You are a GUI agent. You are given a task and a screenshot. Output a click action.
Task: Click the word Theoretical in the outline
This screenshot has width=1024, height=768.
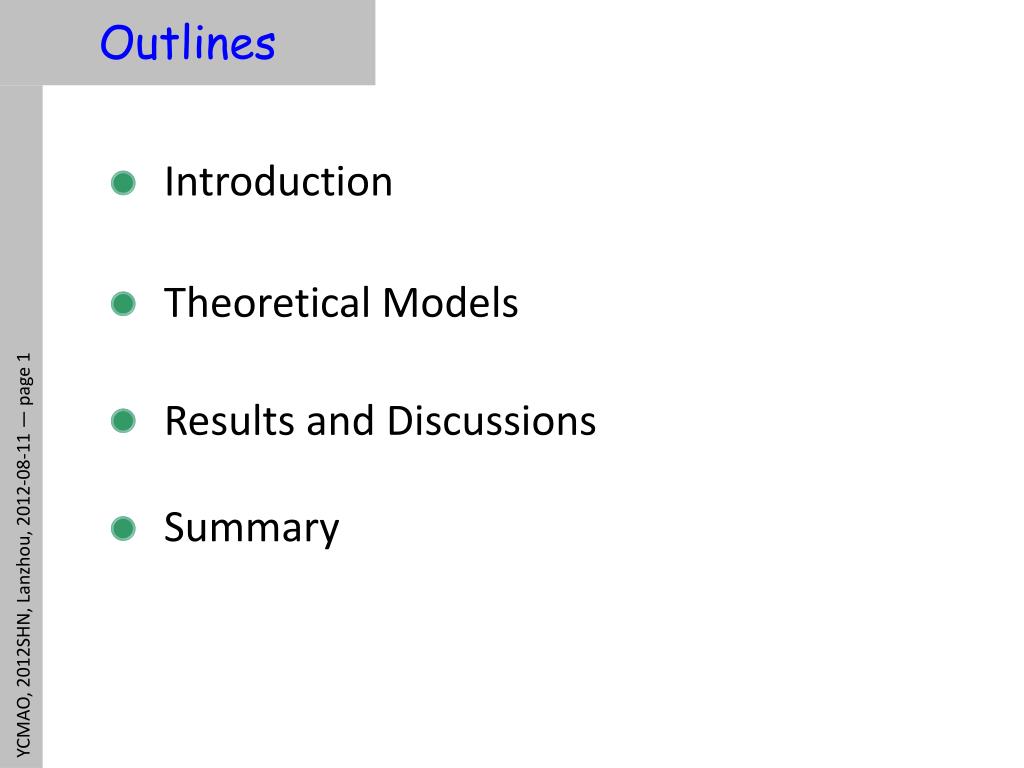pyautogui.click(x=267, y=302)
